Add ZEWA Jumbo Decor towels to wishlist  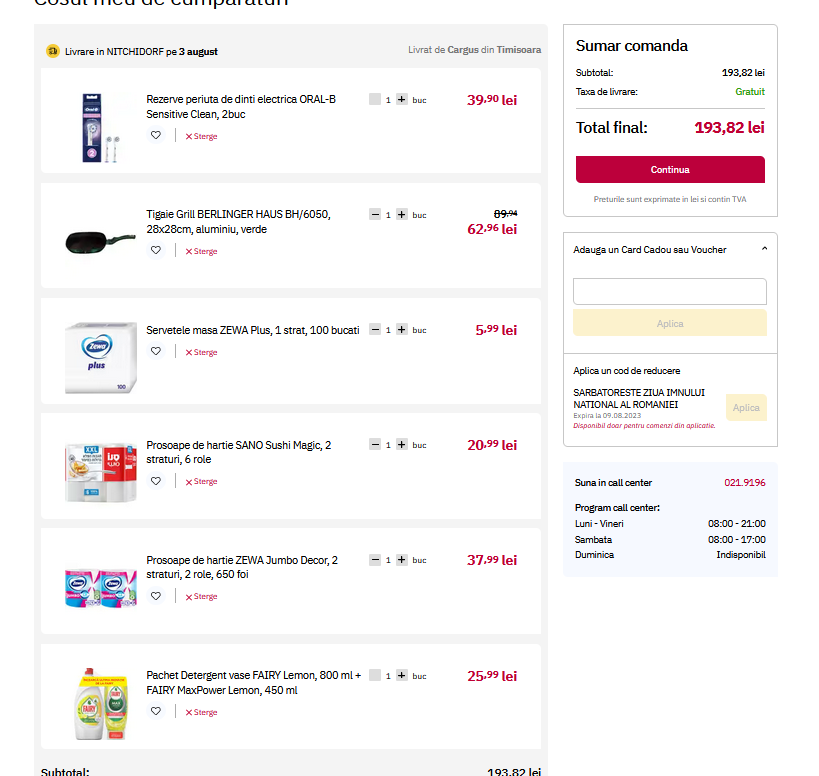tap(156, 596)
